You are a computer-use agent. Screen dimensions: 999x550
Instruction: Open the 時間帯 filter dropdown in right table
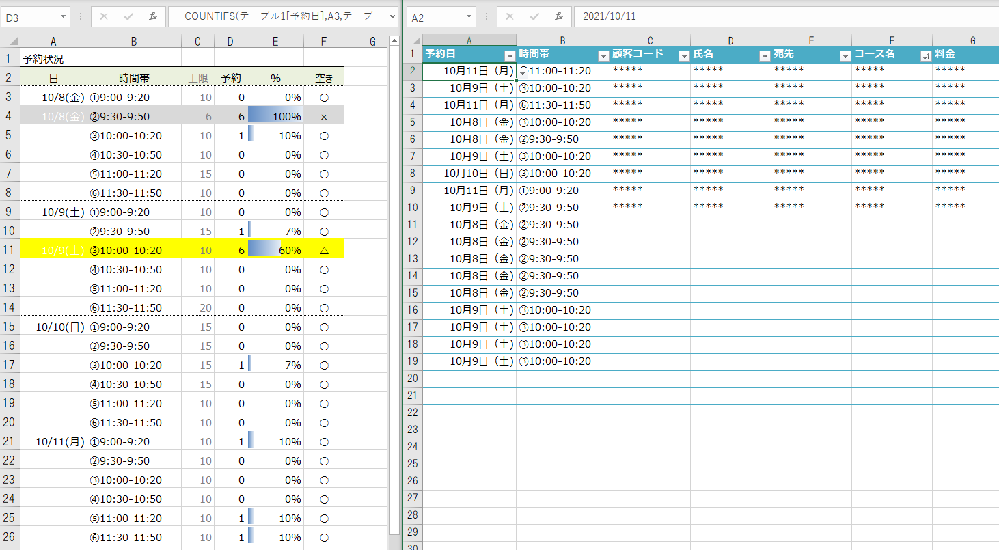(x=603, y=56)
